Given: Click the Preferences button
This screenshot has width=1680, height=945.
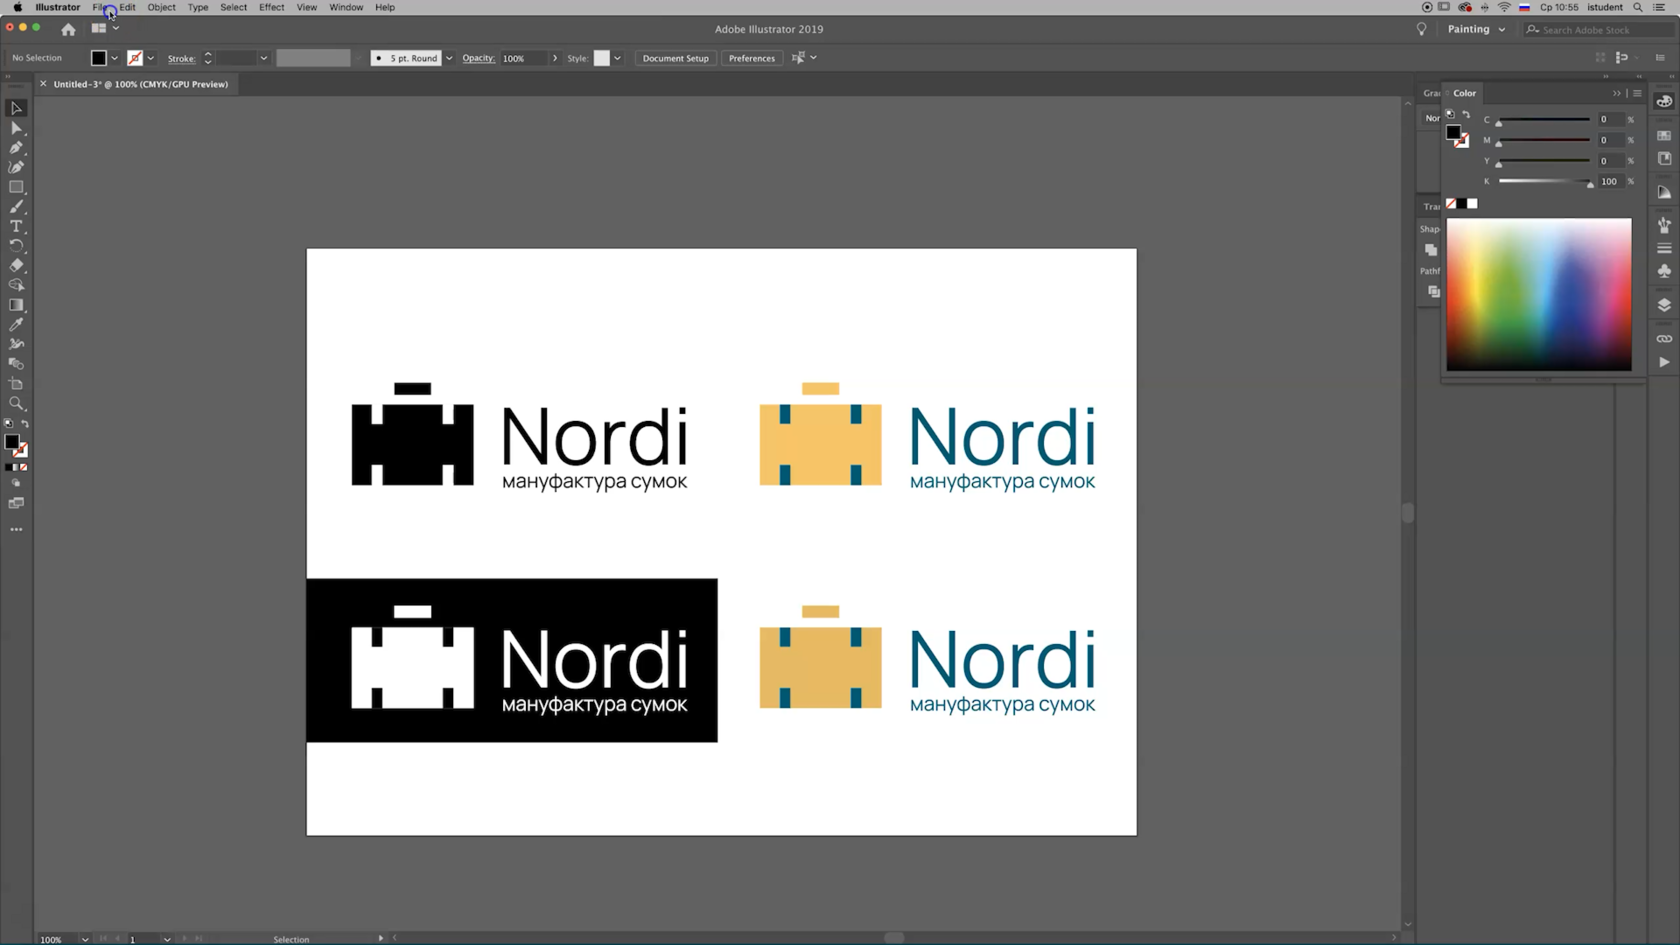Looking at the screenshot, I should pos(751,58).
